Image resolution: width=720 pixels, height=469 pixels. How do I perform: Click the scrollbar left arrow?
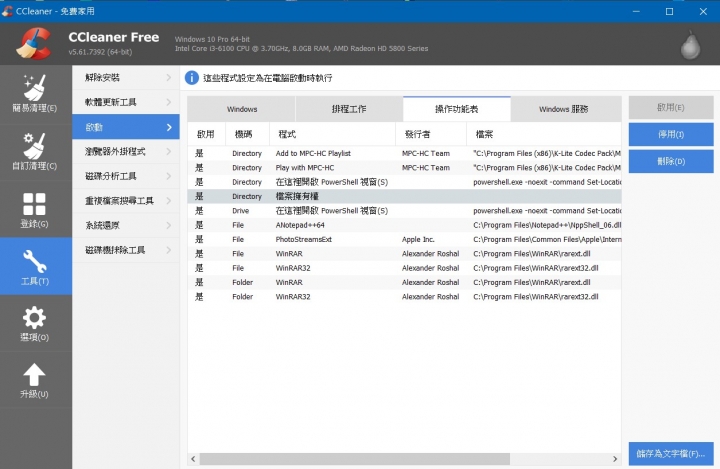193,458
